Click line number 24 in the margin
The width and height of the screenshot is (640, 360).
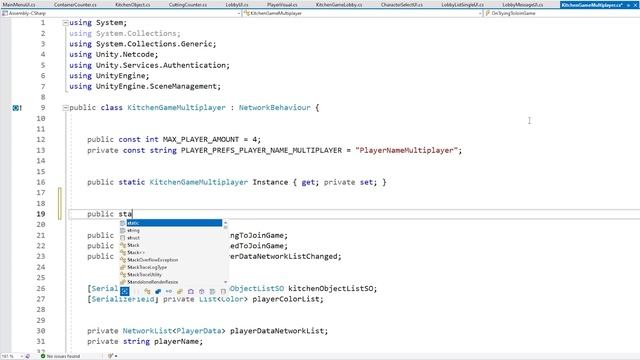40,267
